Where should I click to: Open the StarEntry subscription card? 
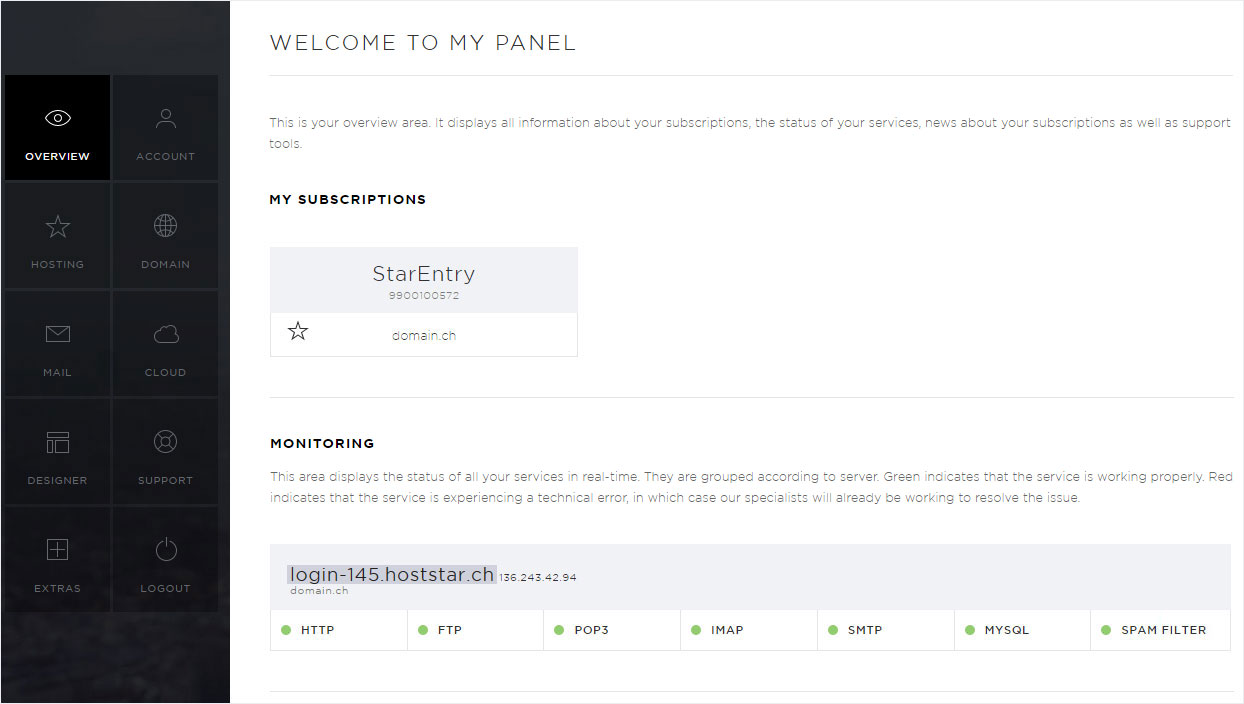424,280
